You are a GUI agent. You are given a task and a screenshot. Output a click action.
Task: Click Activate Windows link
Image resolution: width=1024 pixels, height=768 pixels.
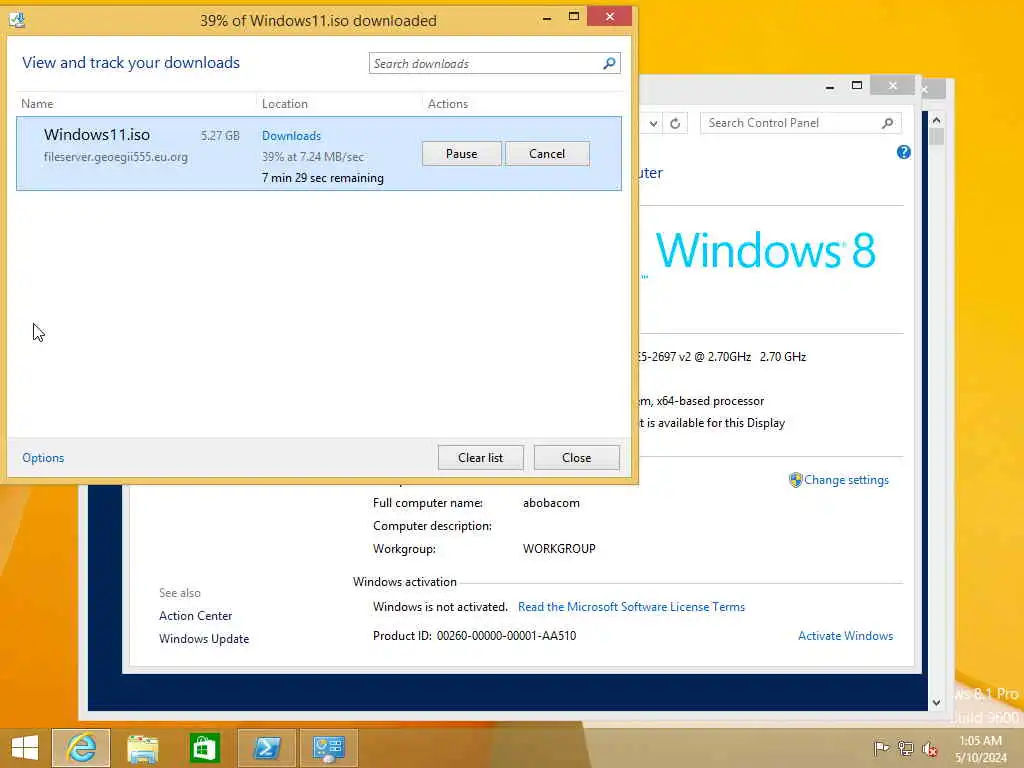pyautogui.click(x=846, y=636)
